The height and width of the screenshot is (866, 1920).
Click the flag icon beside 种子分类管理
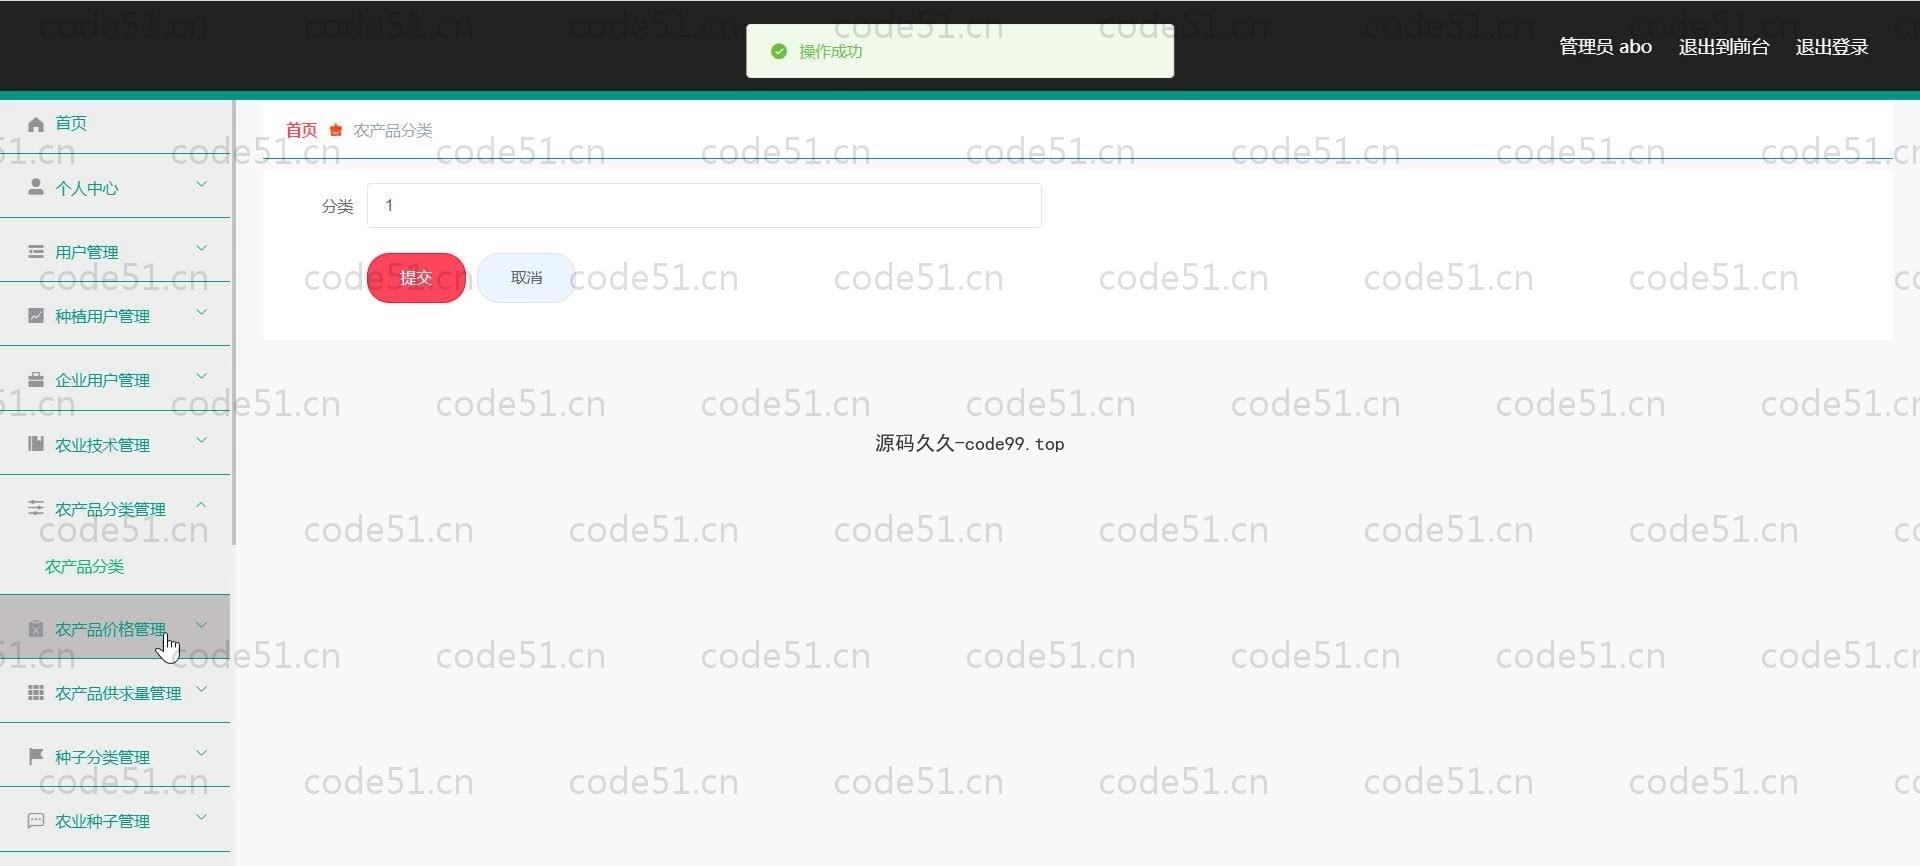click(36, 756)
